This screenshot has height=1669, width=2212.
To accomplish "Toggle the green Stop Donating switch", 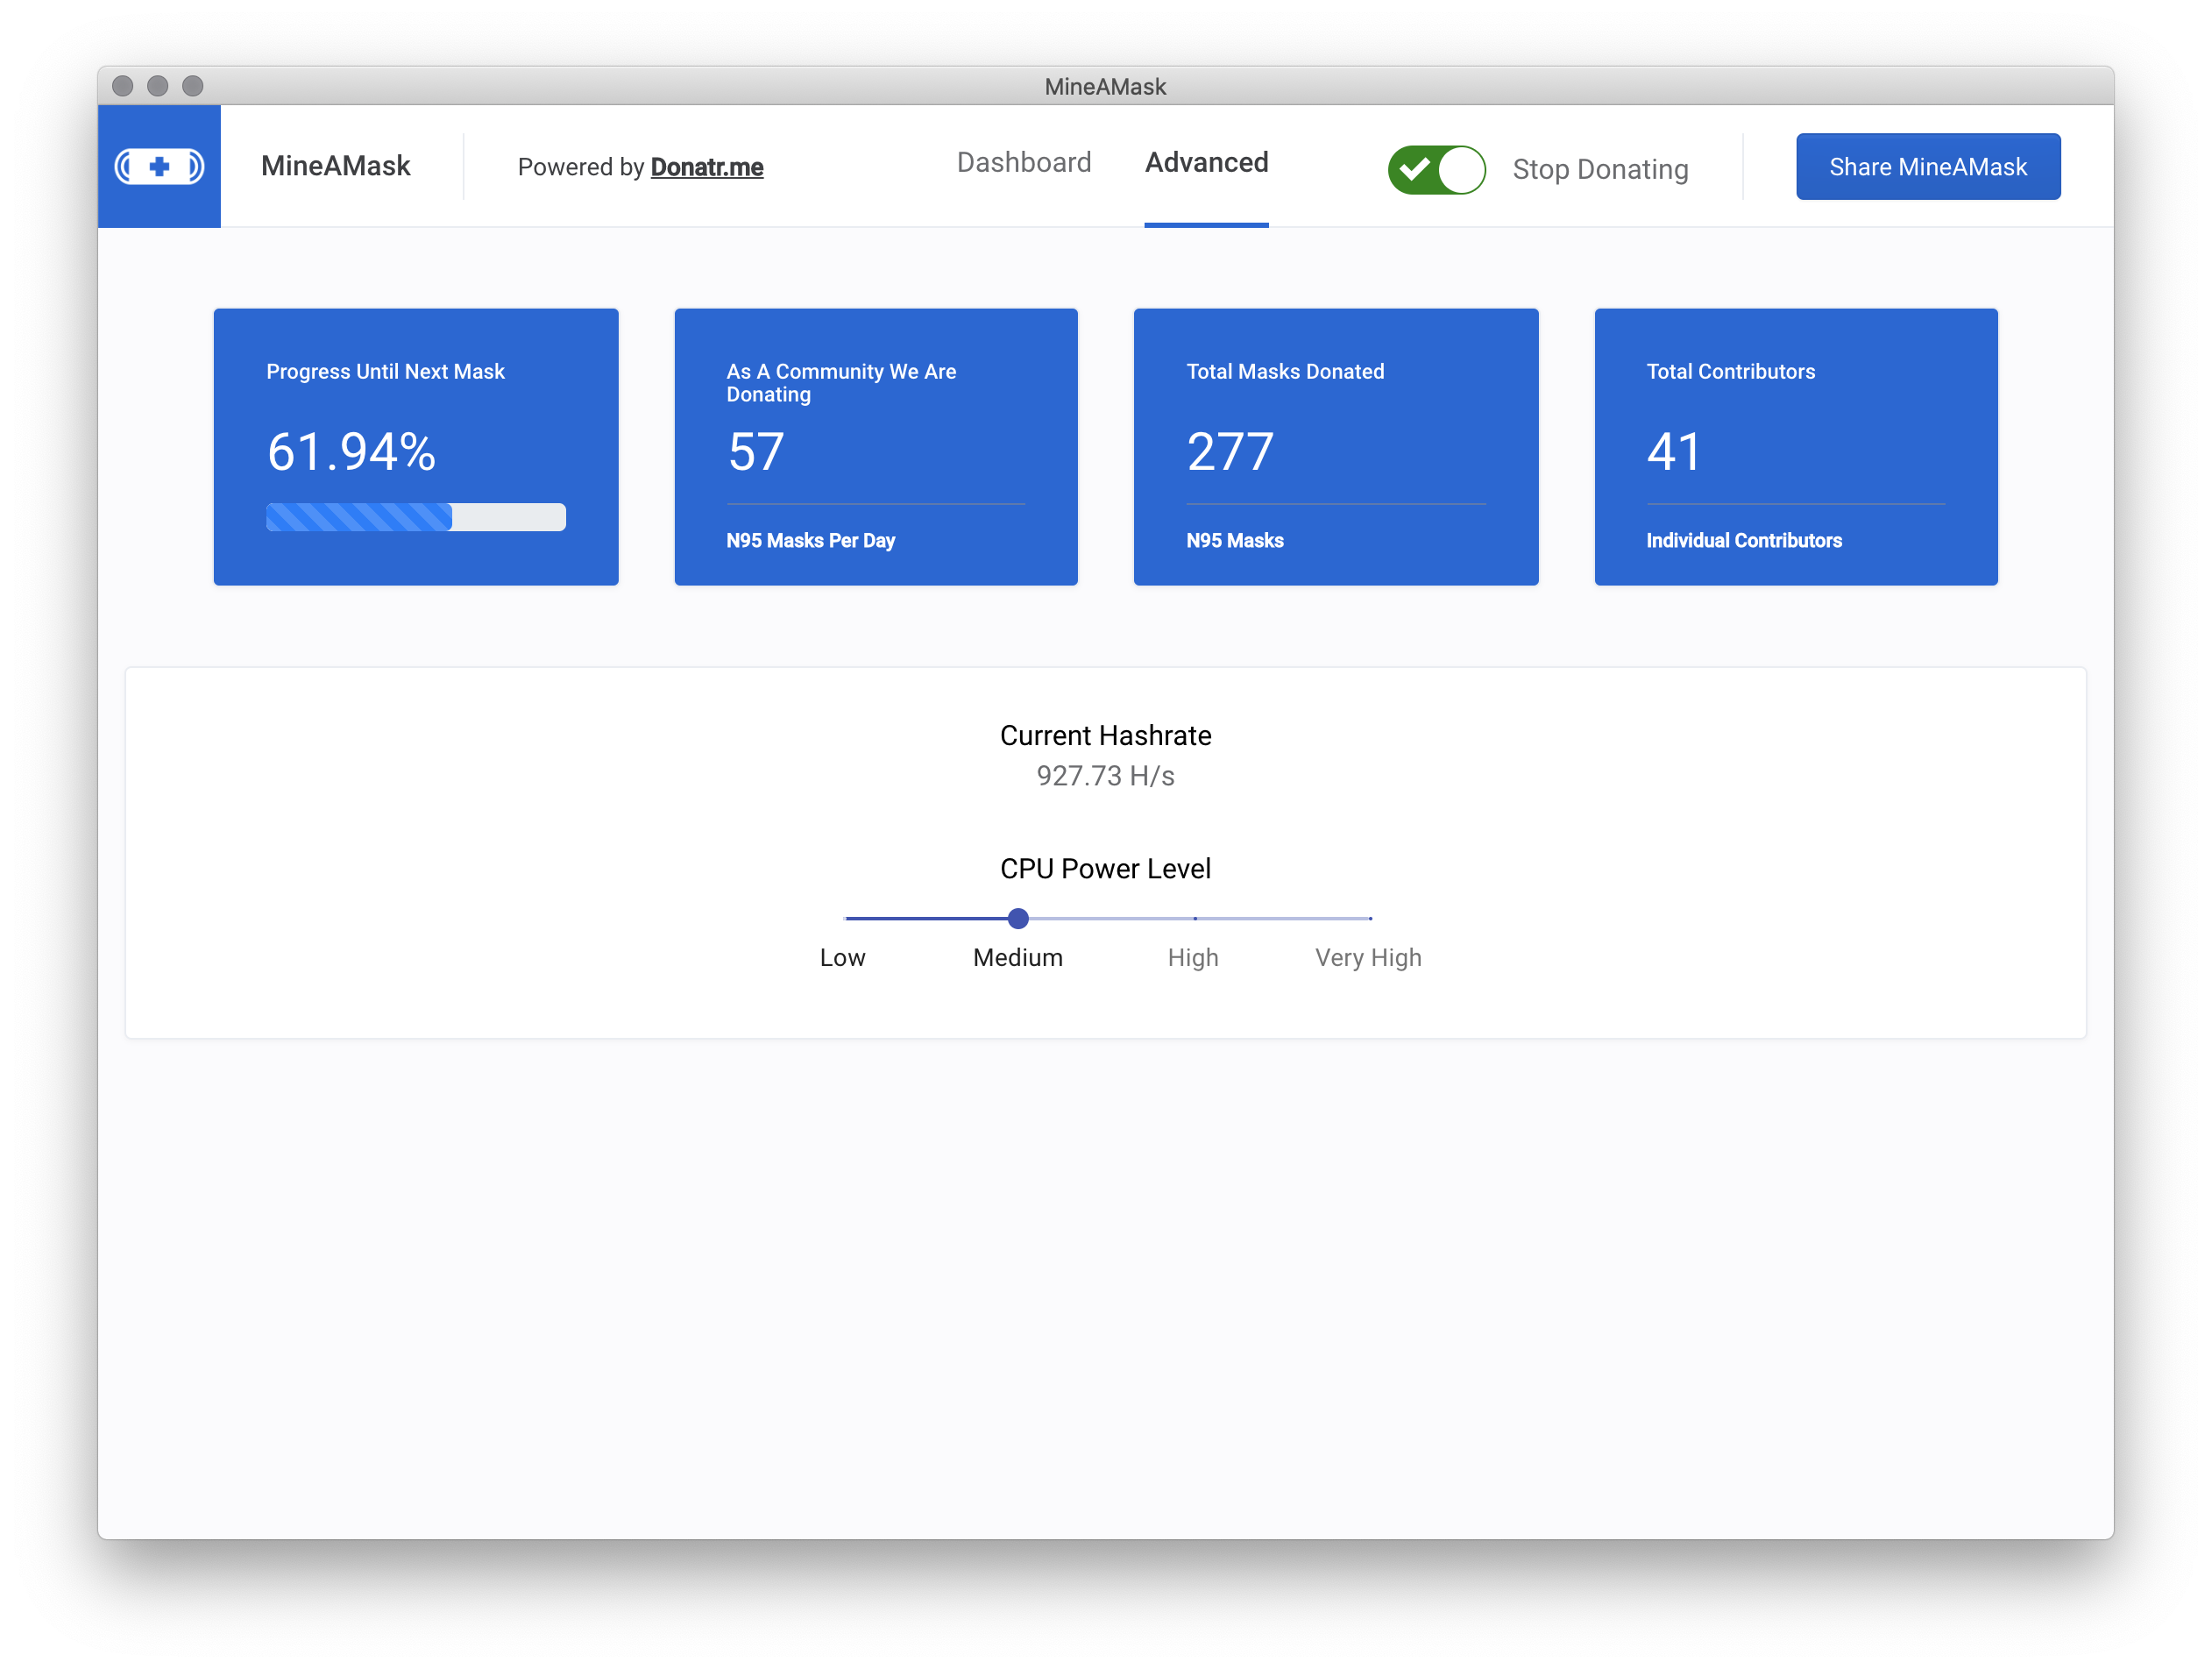I will (1436, 169).
